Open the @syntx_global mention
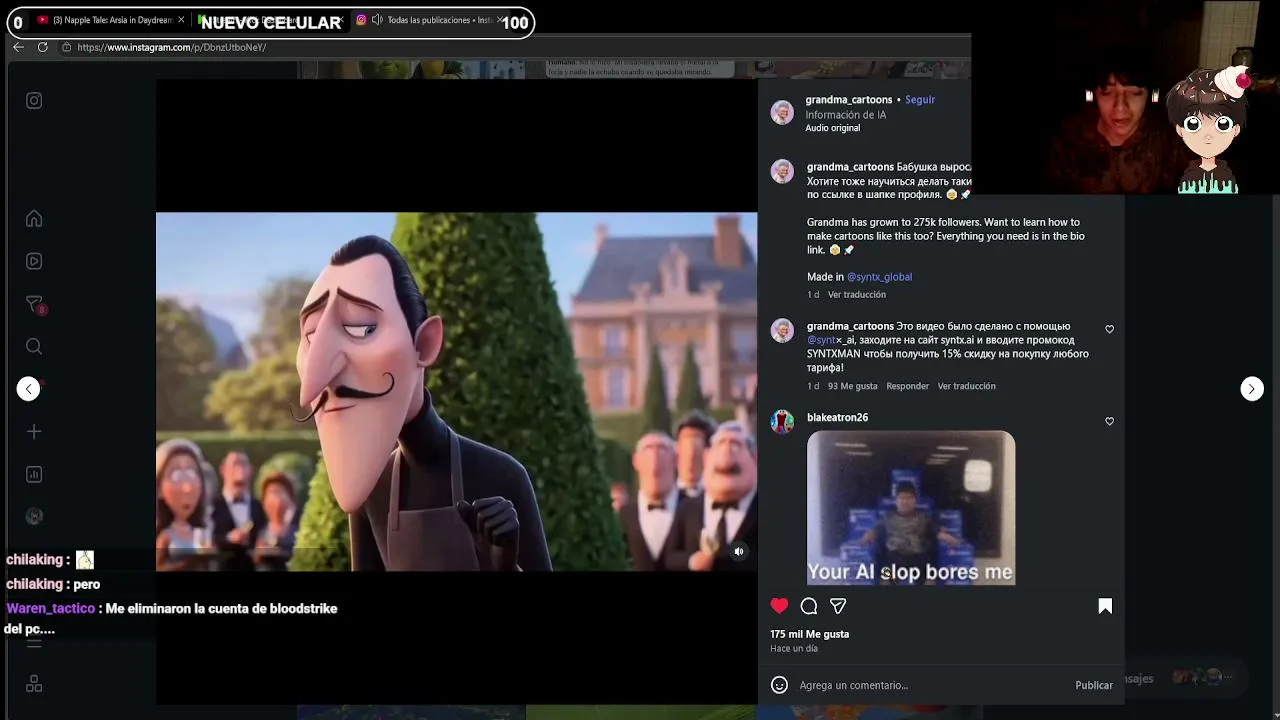 [x=880, y=277]
